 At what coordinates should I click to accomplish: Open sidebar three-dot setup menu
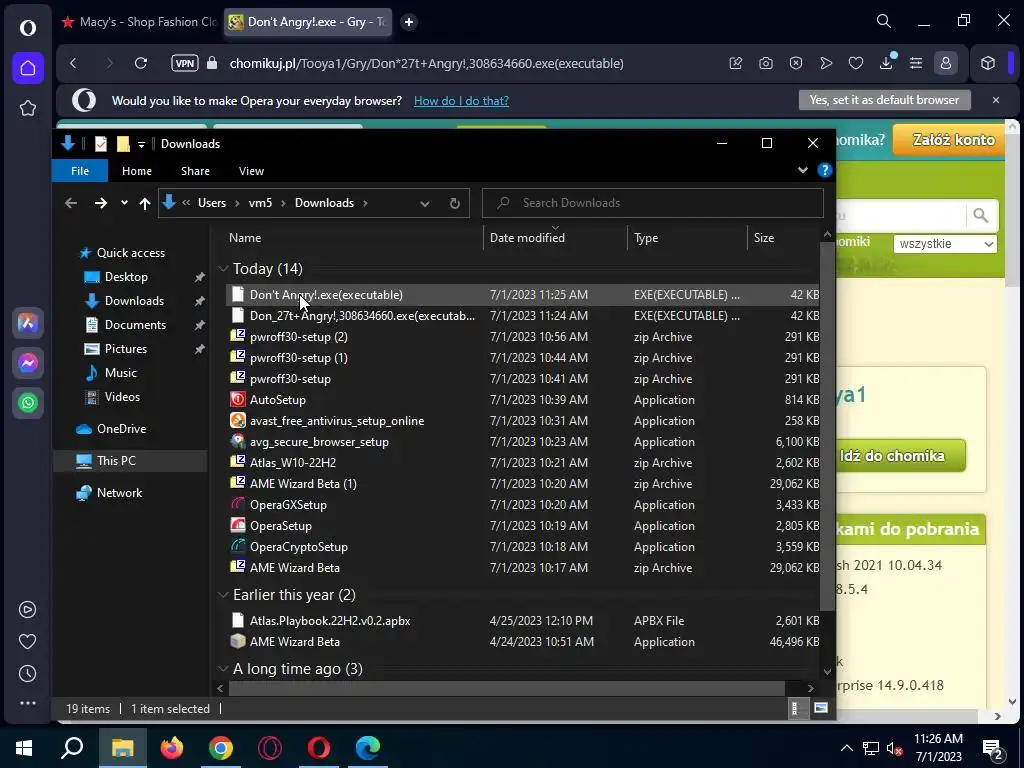[x=27, y=703]
